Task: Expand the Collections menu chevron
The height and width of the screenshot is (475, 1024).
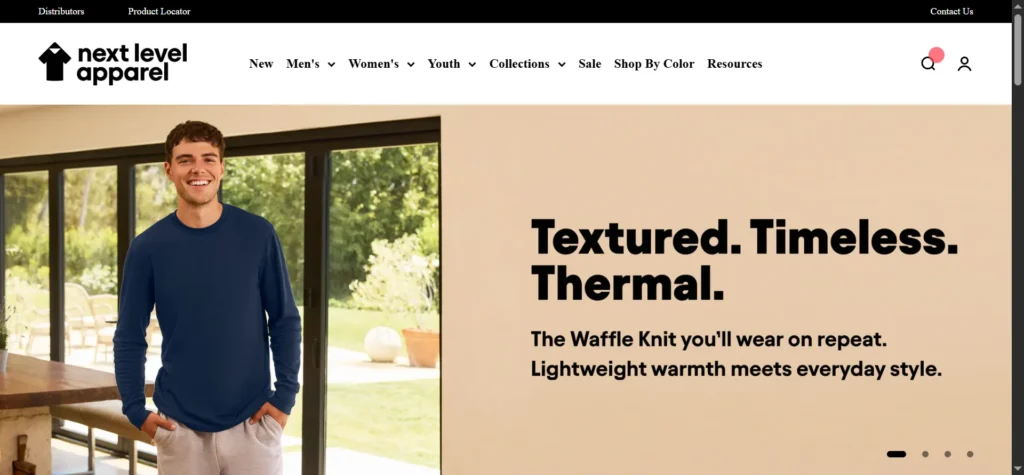Action: coord(562,64)
